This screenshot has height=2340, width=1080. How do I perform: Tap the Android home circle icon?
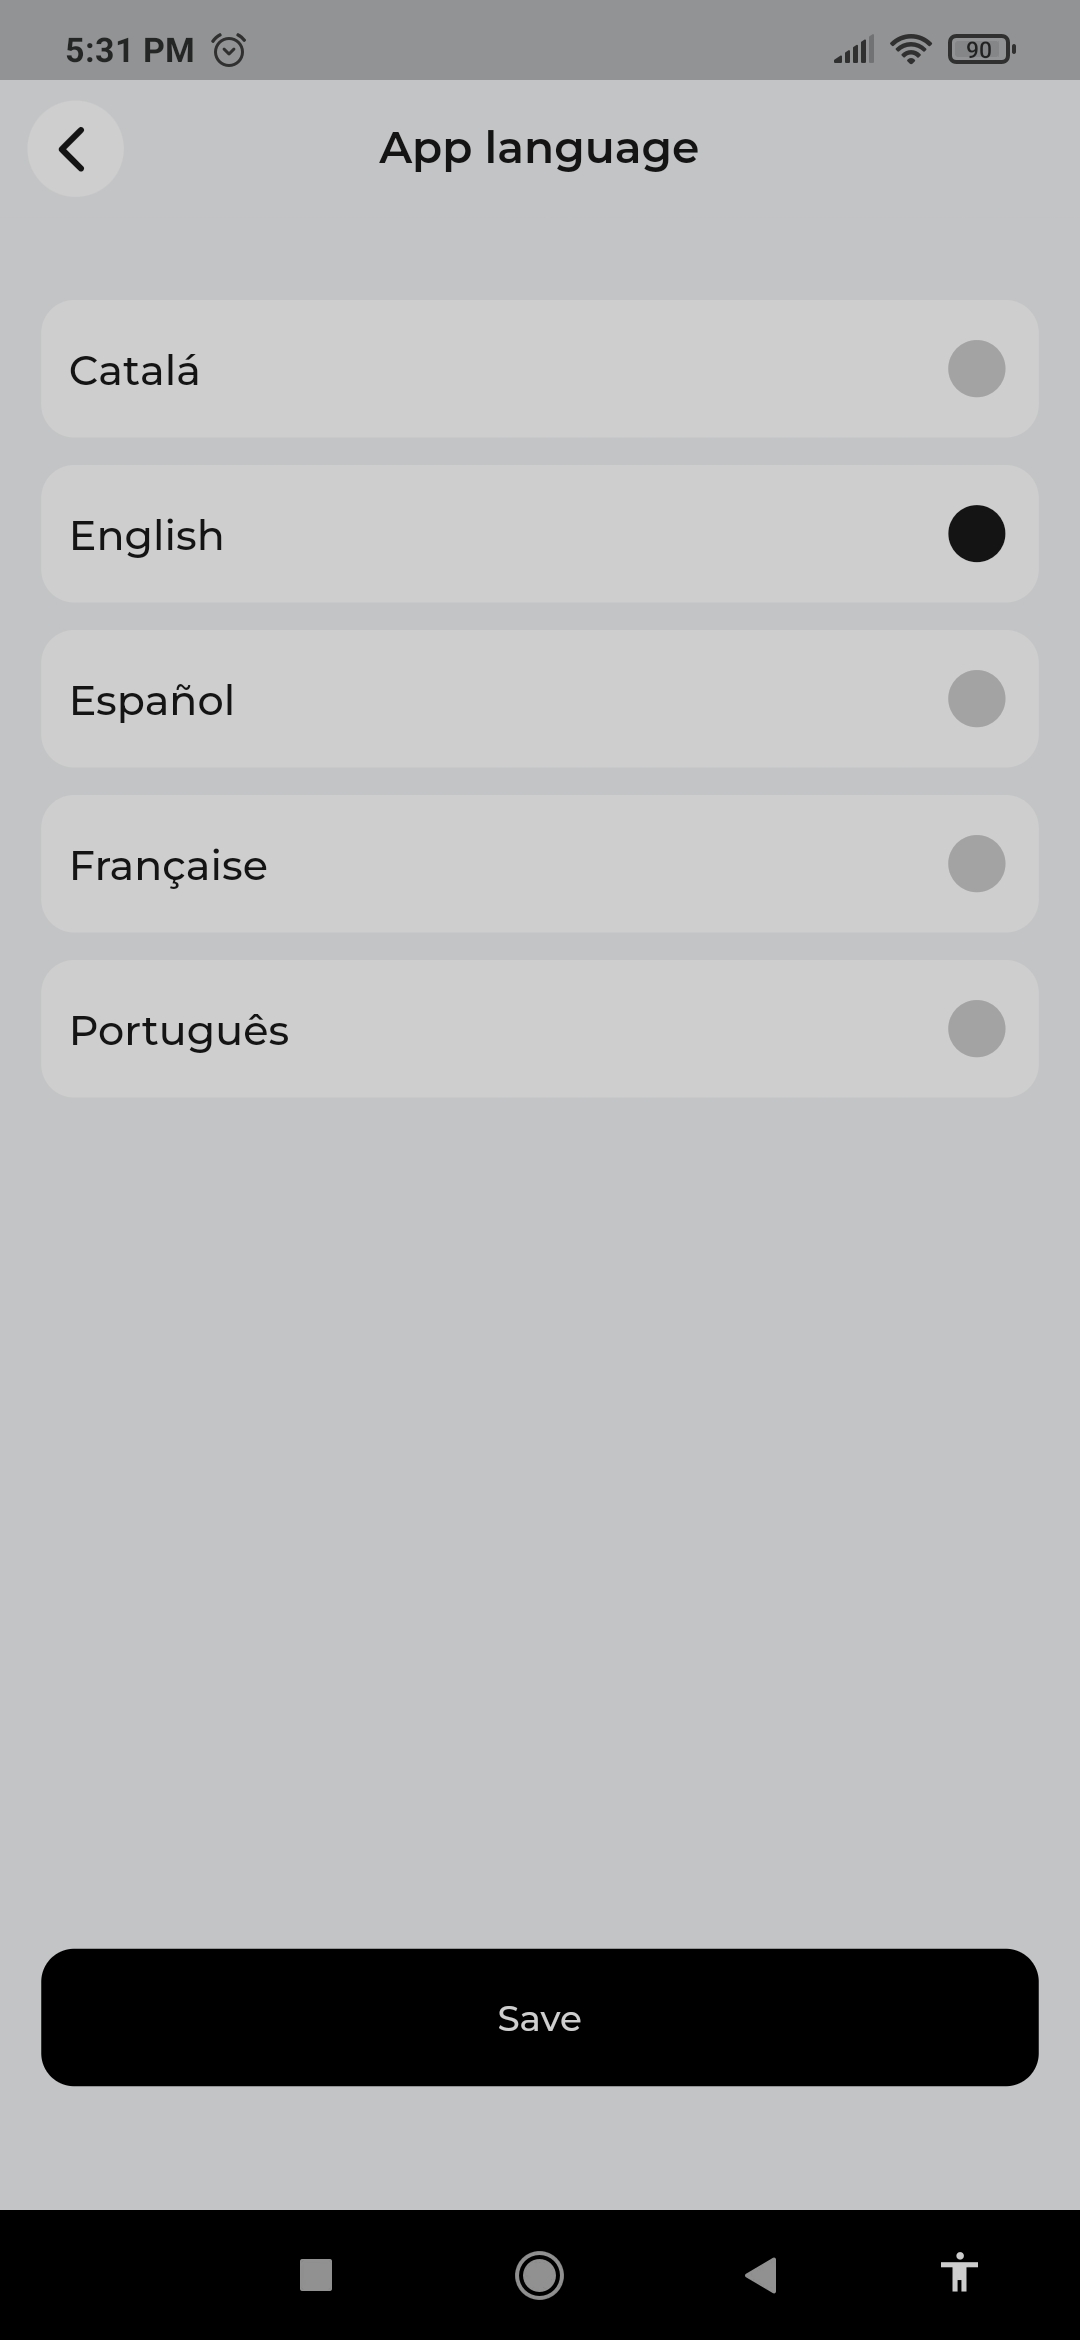539,2275
